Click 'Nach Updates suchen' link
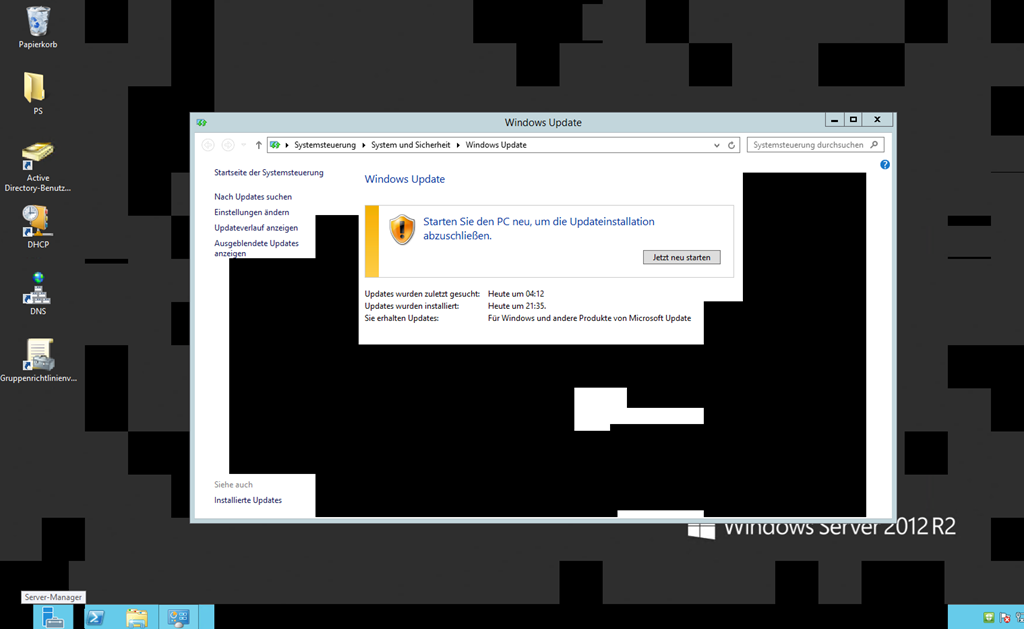This screenshot has height=629, width=1024. tap(253, 197)
